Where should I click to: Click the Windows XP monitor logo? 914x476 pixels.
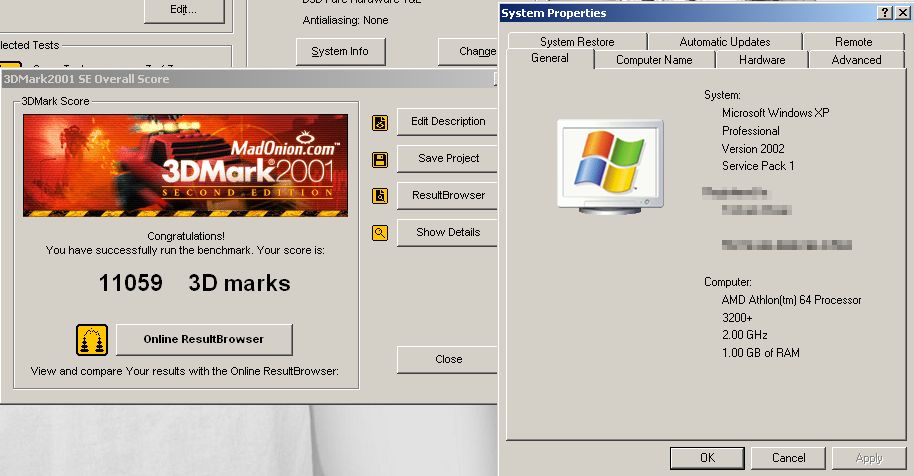point(610,167)
